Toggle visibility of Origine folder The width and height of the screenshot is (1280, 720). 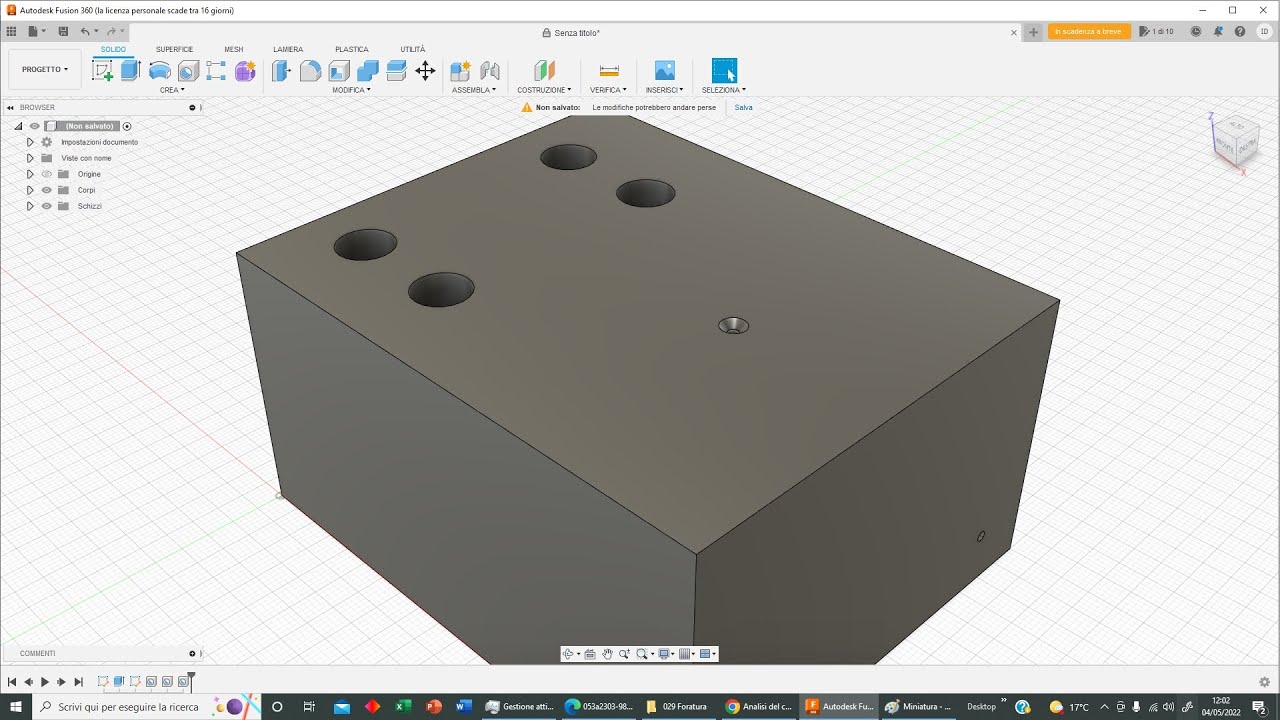pyautogui.click(x=46, y=174)
